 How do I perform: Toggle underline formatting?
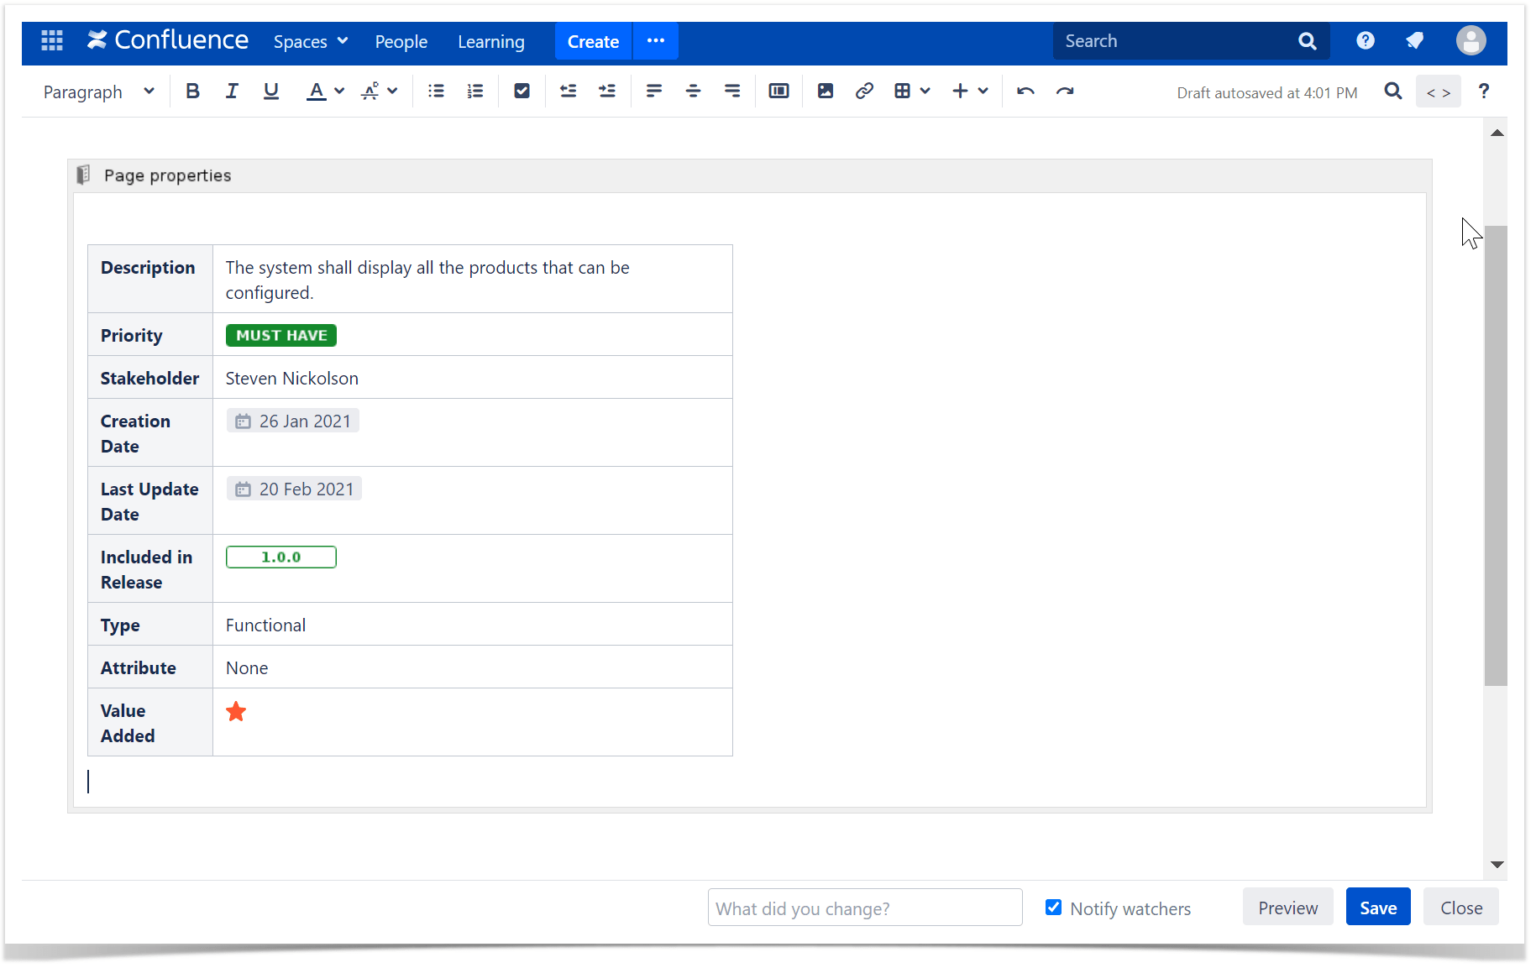click(x=270, y=91)
